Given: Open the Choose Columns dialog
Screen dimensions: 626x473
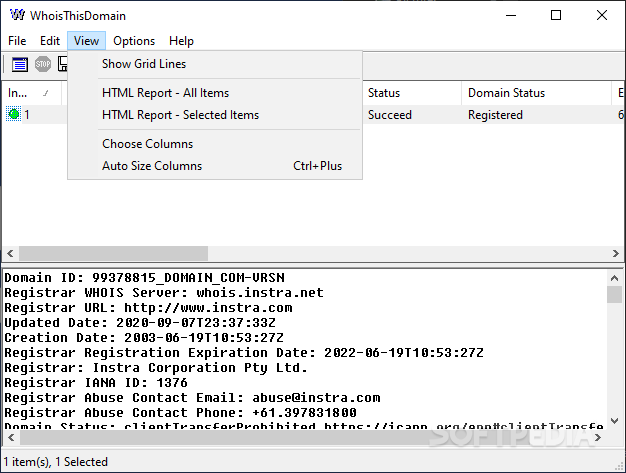Looking at the screenshot, I should click(215, 144).
